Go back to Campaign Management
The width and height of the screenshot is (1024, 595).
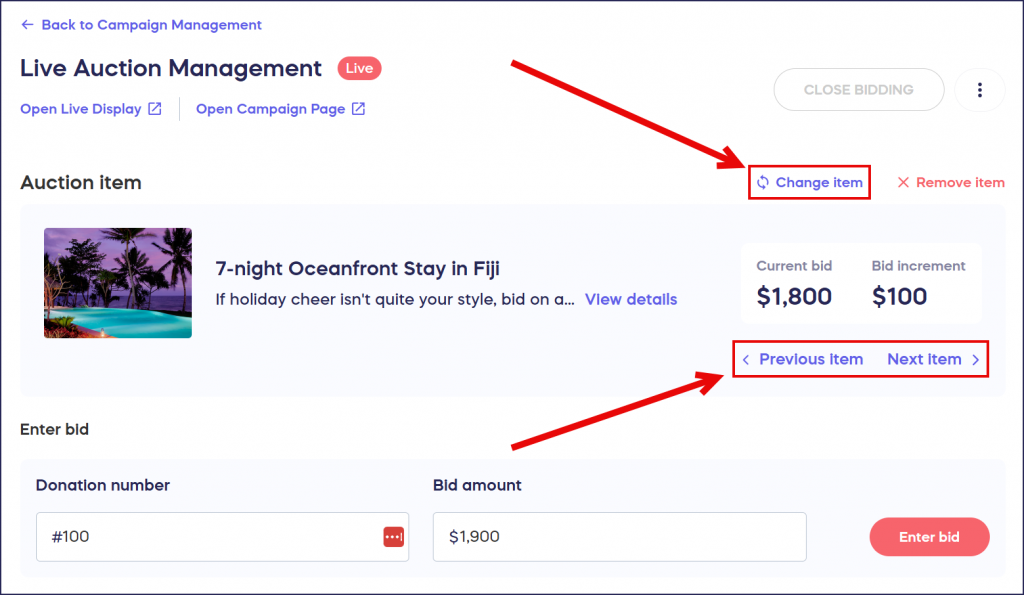[x=152, y=25]
